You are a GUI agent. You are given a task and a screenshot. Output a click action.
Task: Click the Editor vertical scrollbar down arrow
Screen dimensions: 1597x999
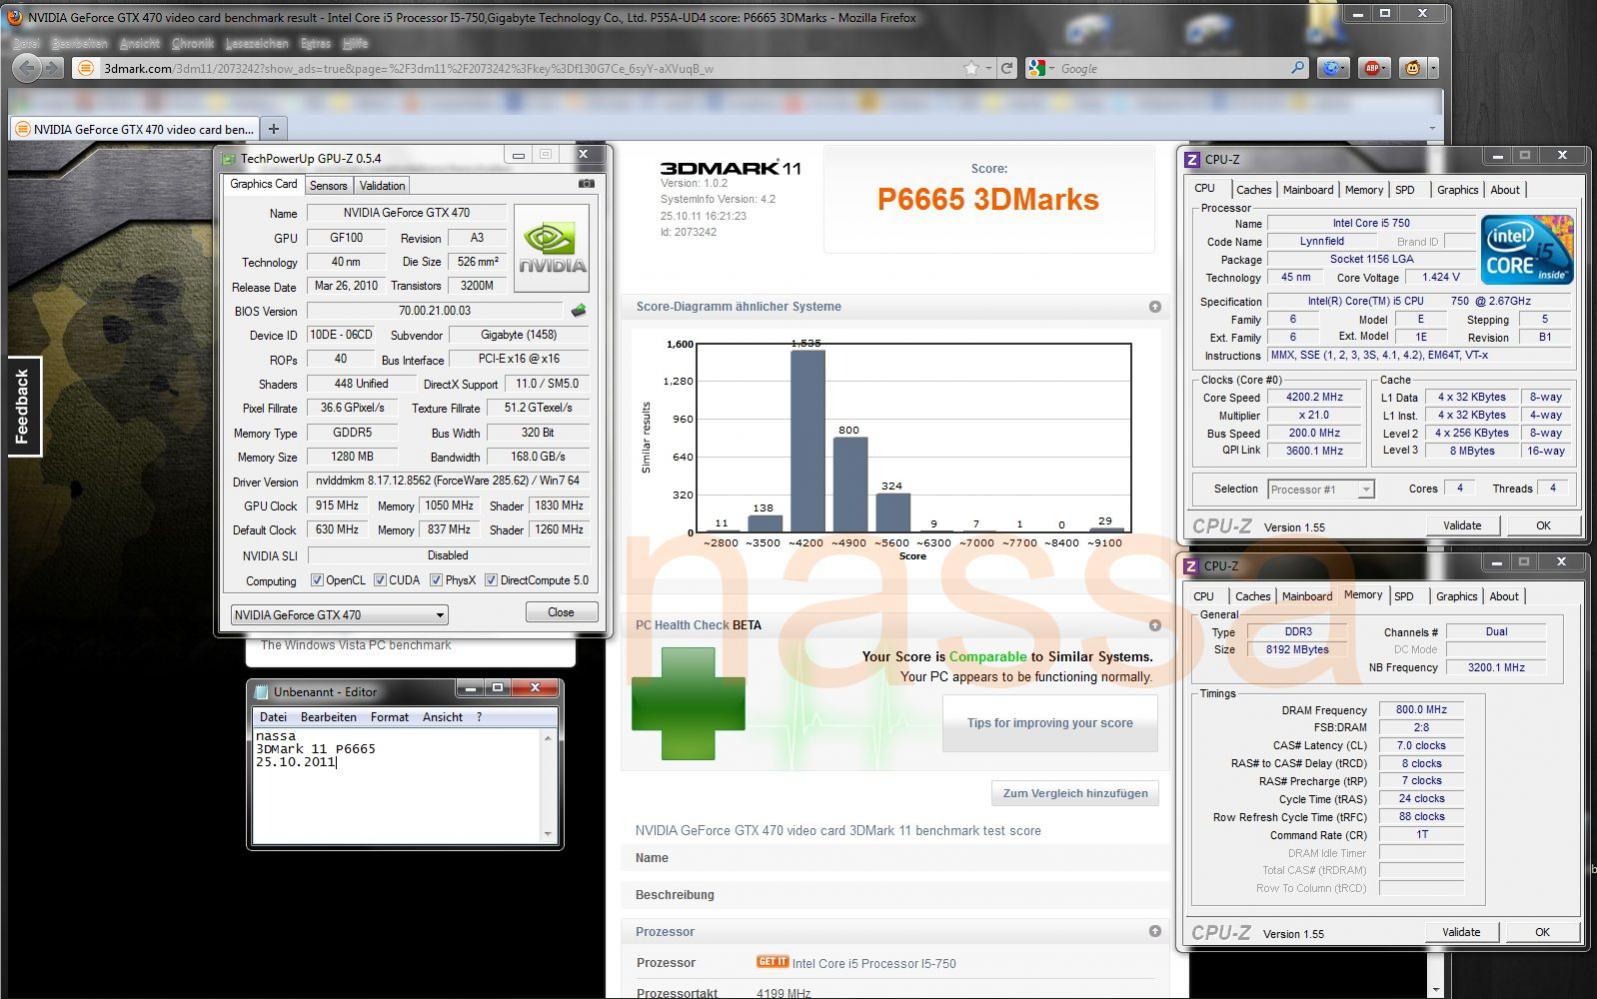(x=548, y=833)
